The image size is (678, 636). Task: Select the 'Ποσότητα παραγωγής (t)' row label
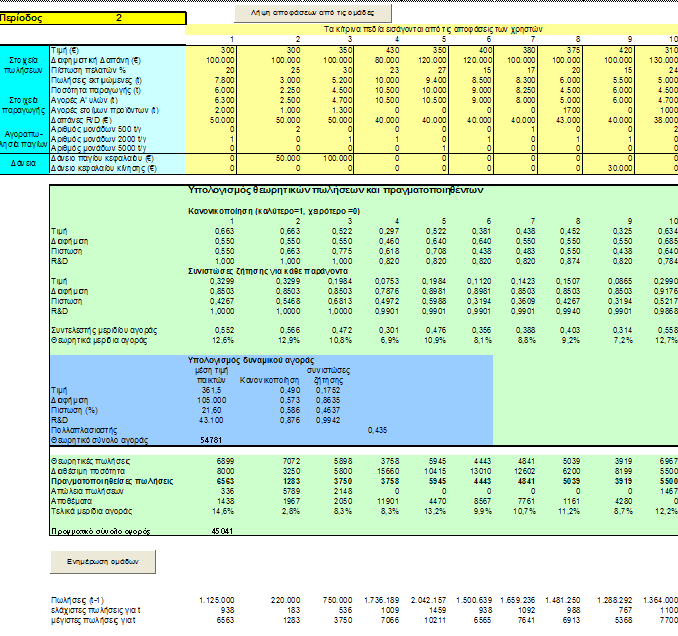(96, 90)
